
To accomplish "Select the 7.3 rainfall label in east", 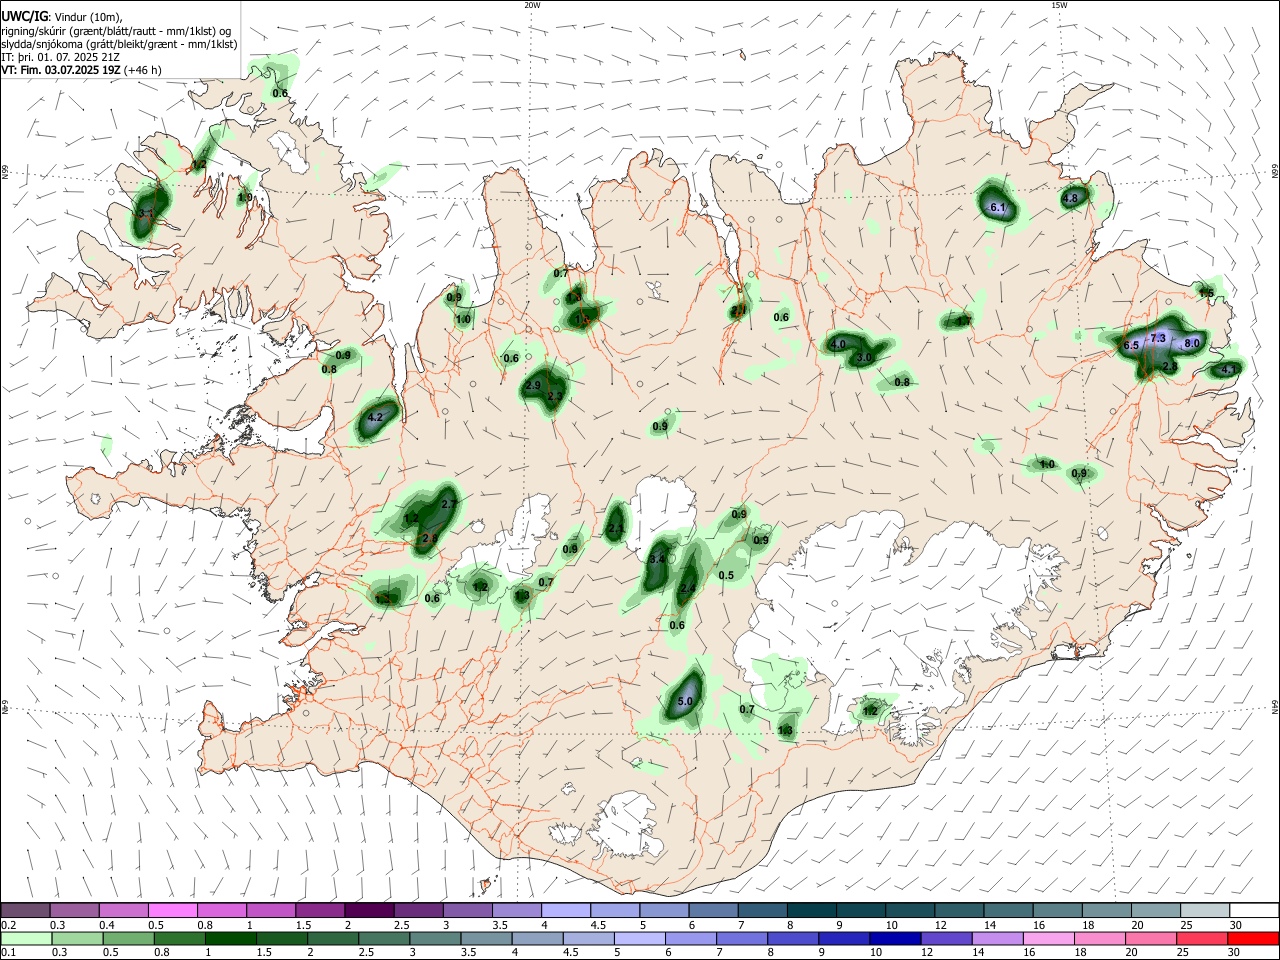I will pyautogui.click(x=1158, y=338).
